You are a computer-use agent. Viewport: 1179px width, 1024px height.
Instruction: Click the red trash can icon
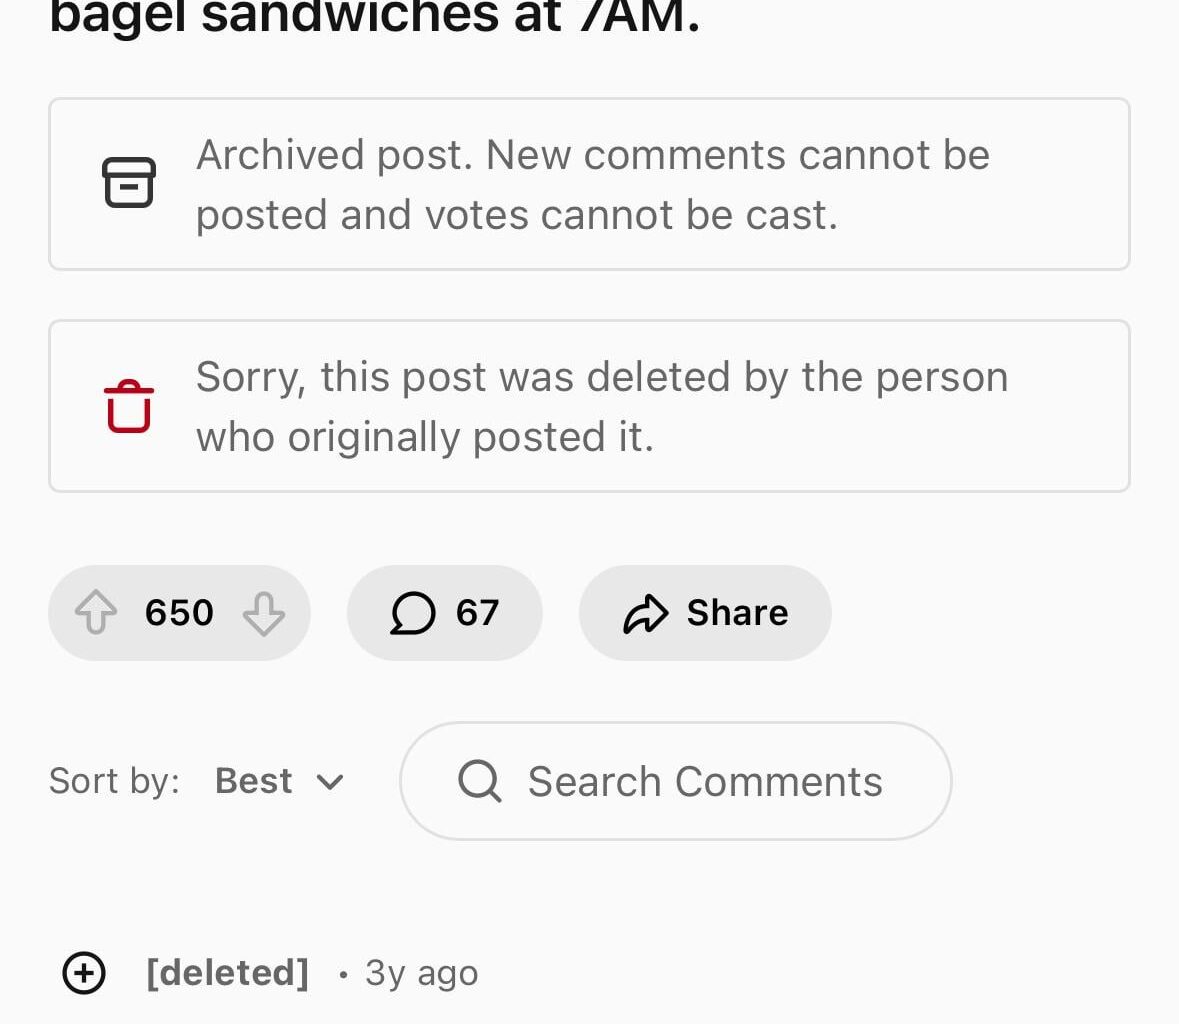[128, 405]
